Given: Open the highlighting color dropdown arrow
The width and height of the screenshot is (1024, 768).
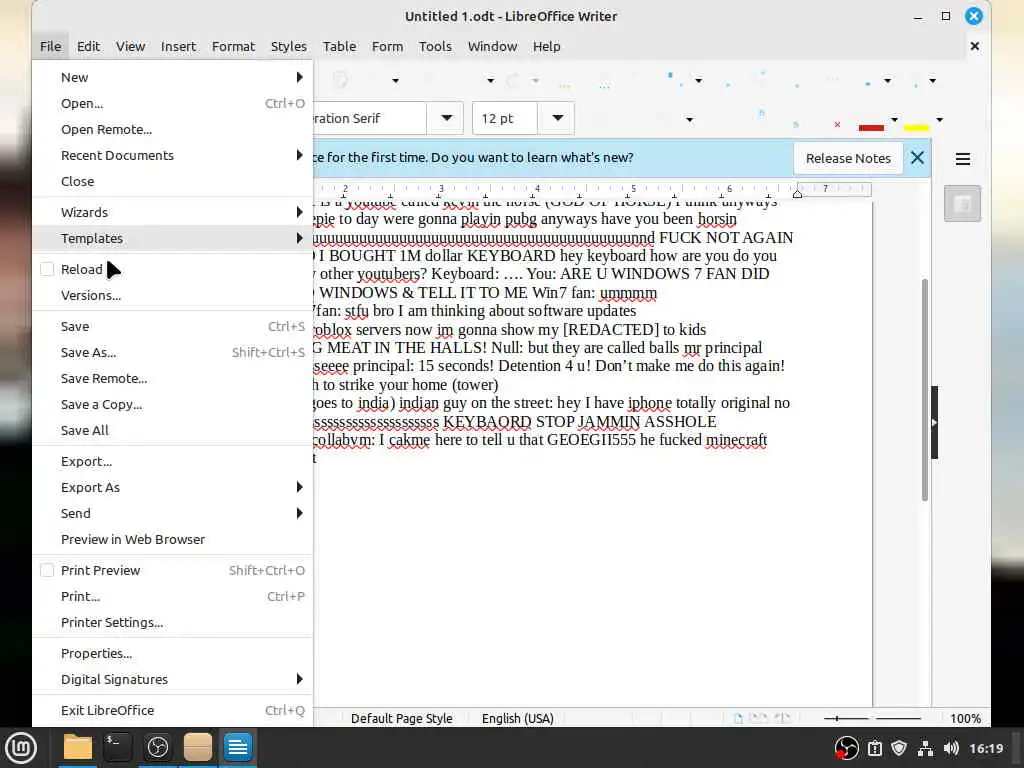Looking at the screenshot, I should (x=939, y=120).
